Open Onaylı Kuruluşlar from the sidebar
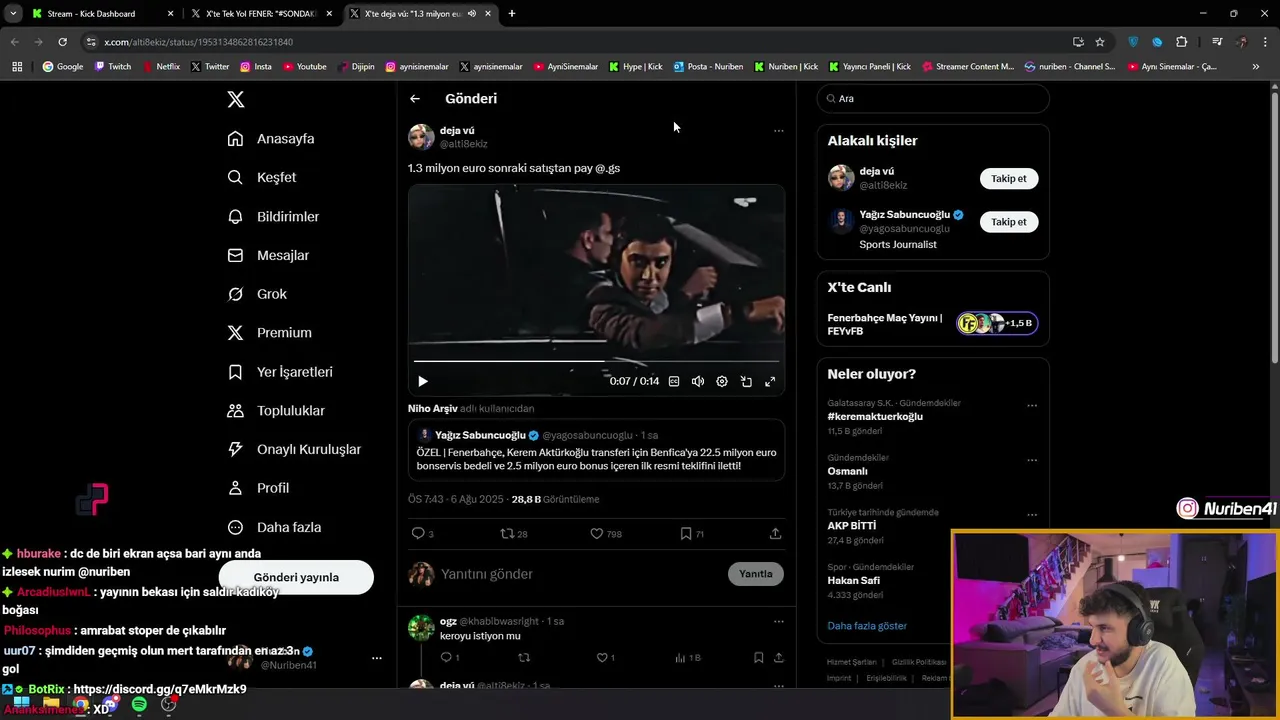Viewport: 1280px width, 720px height. [294, 449]
